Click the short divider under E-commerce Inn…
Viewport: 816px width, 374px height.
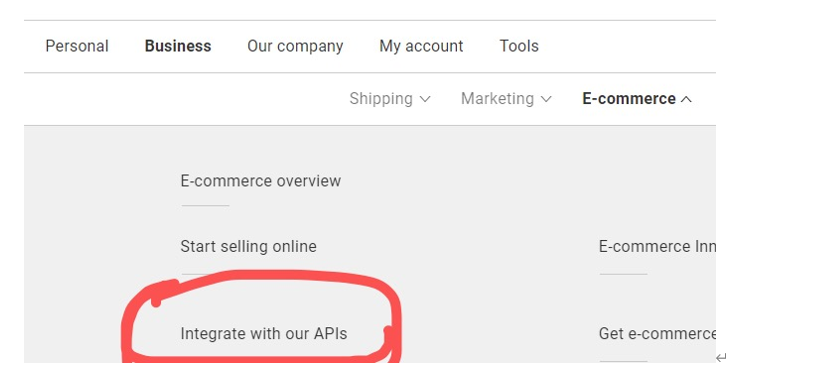point(623,274)
